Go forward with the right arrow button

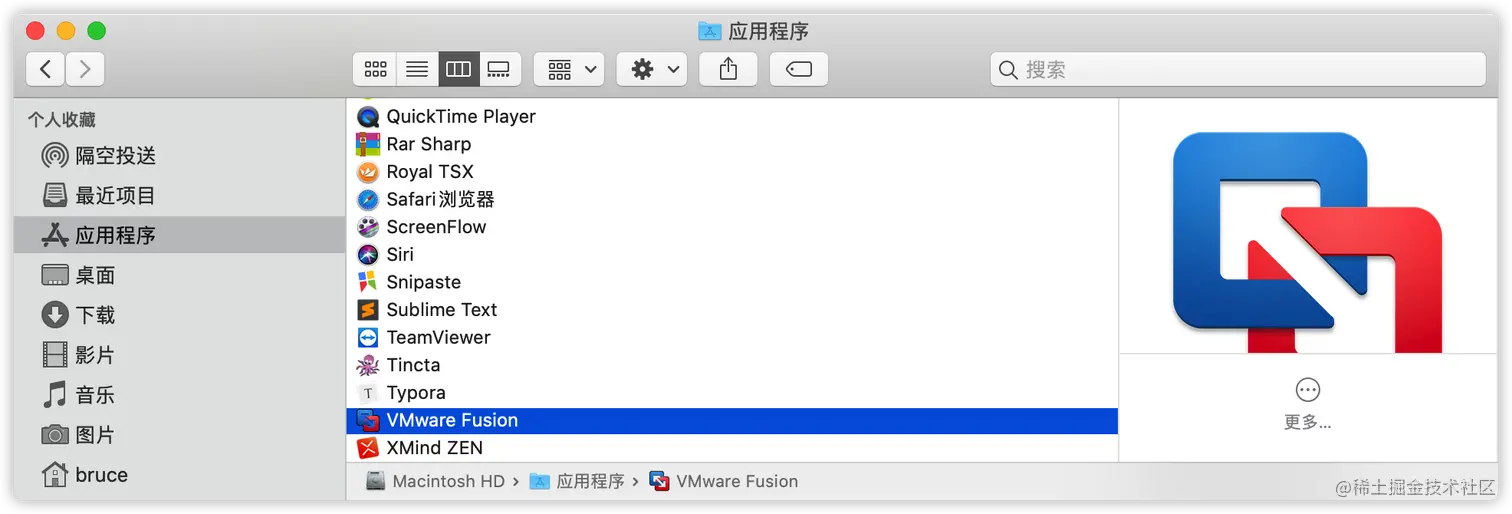pos(85,69)
